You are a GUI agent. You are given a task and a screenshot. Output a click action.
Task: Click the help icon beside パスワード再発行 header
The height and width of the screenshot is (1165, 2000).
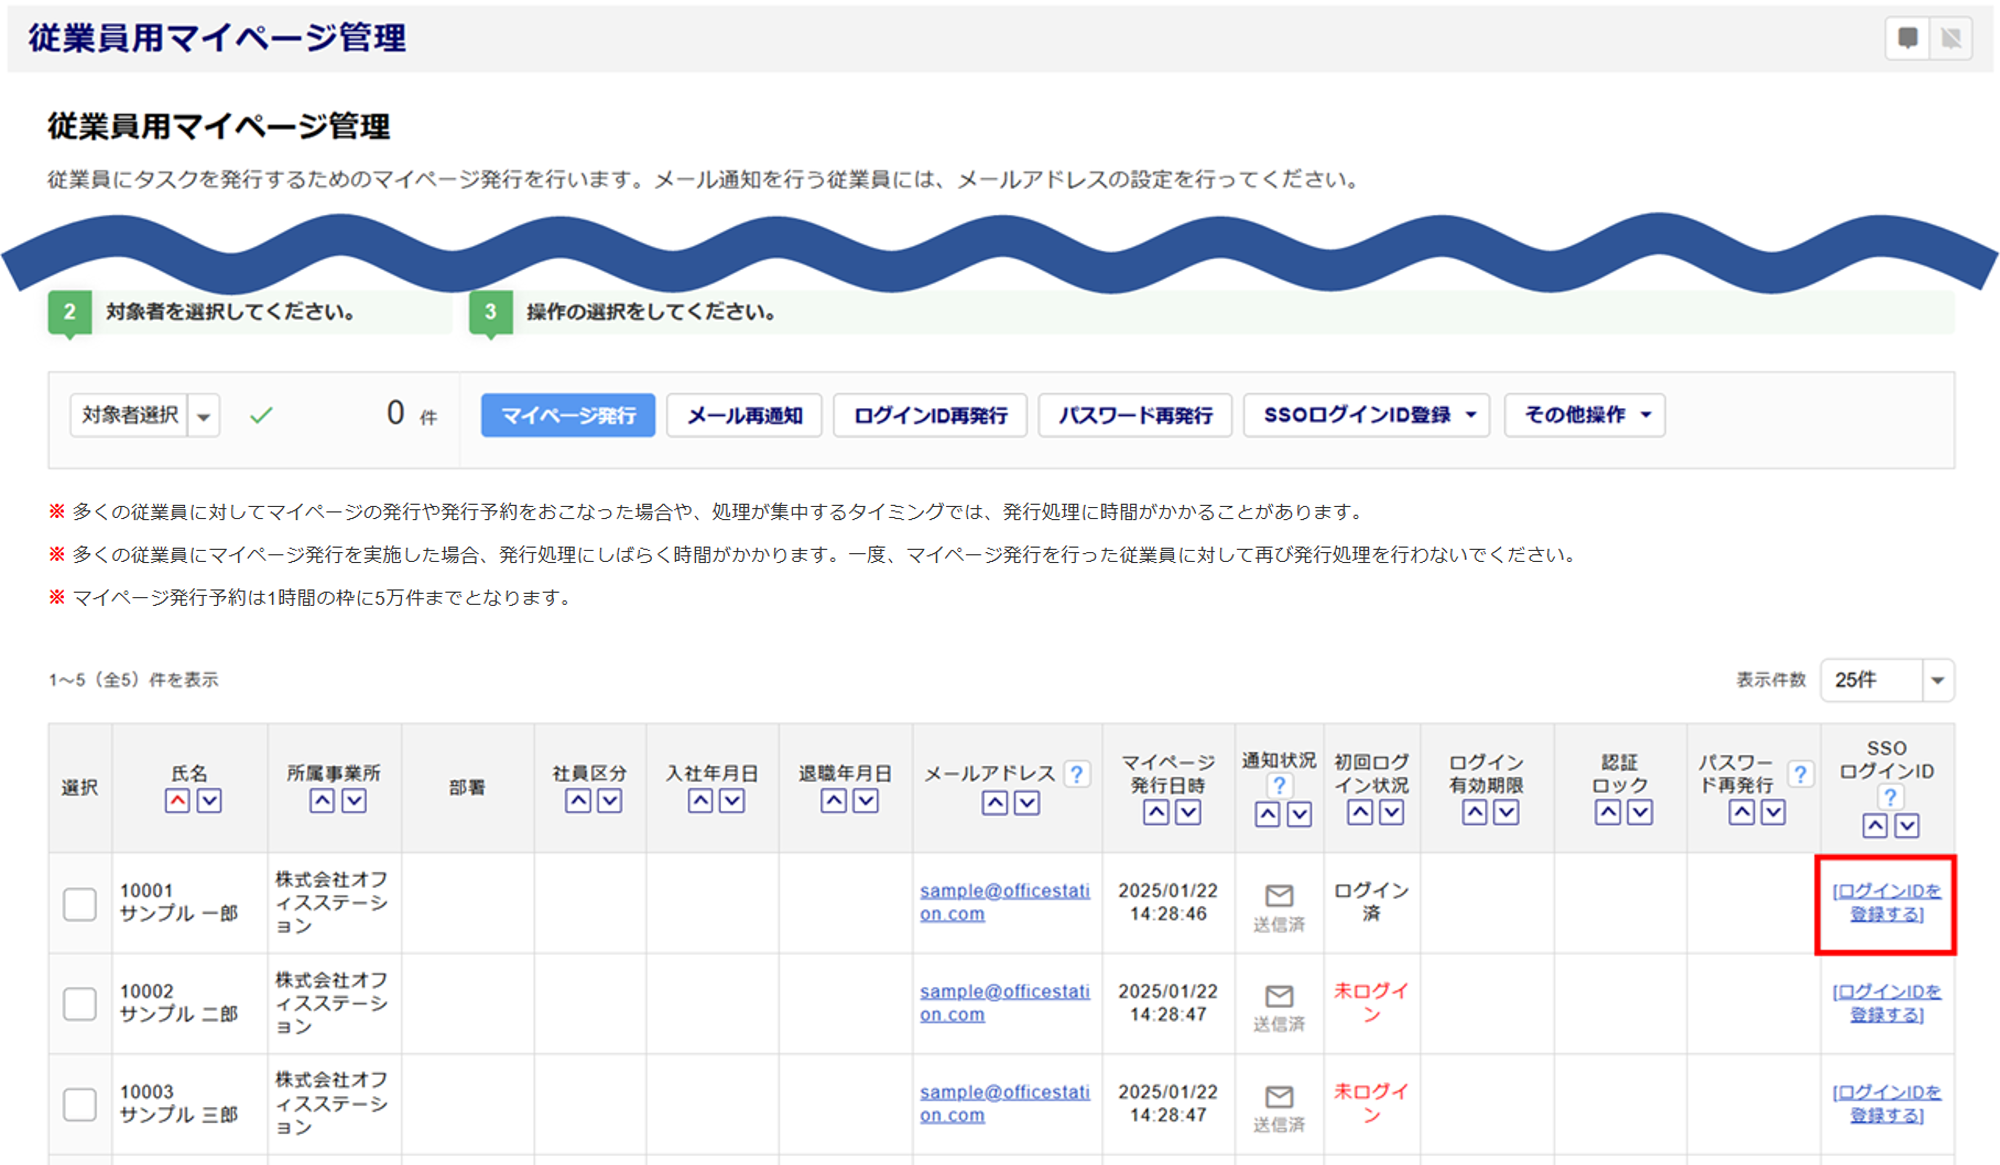1800,774
